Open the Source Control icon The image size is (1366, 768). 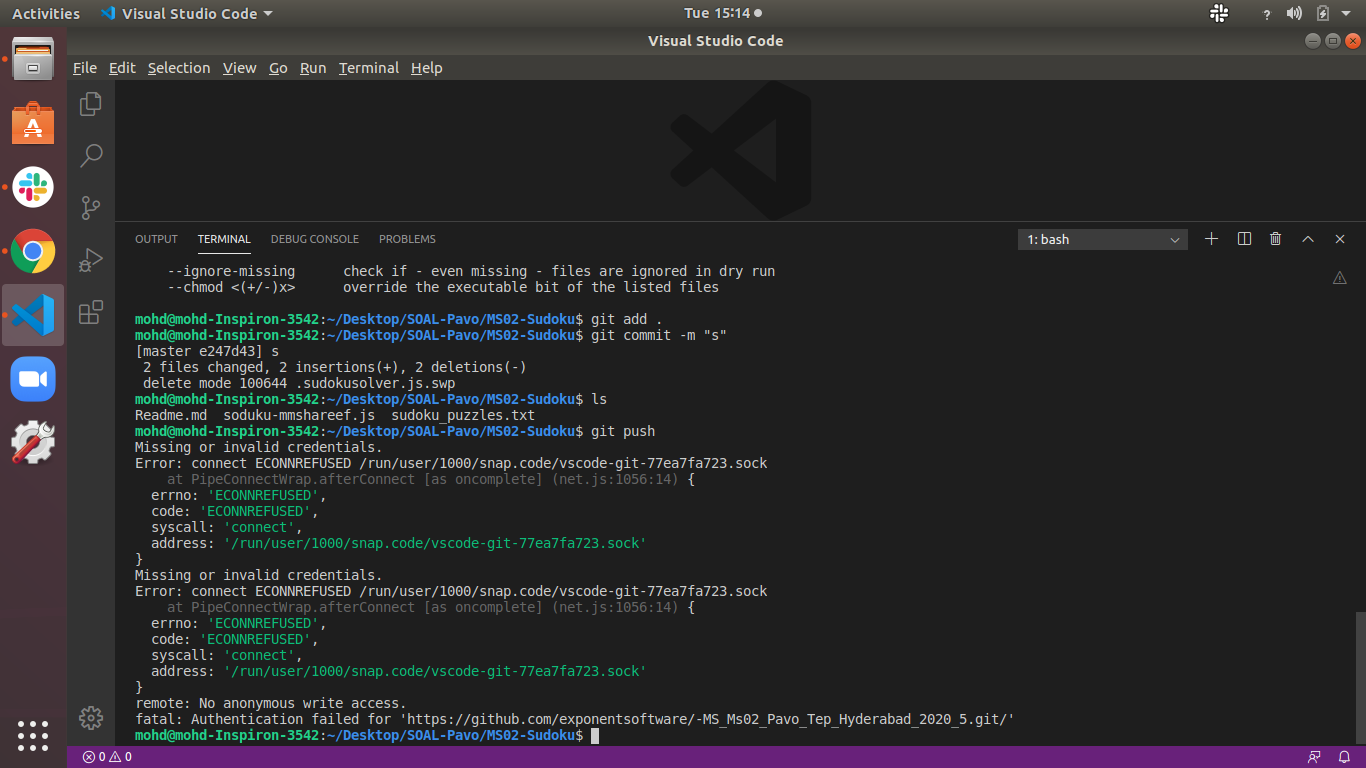click(90, 208)
